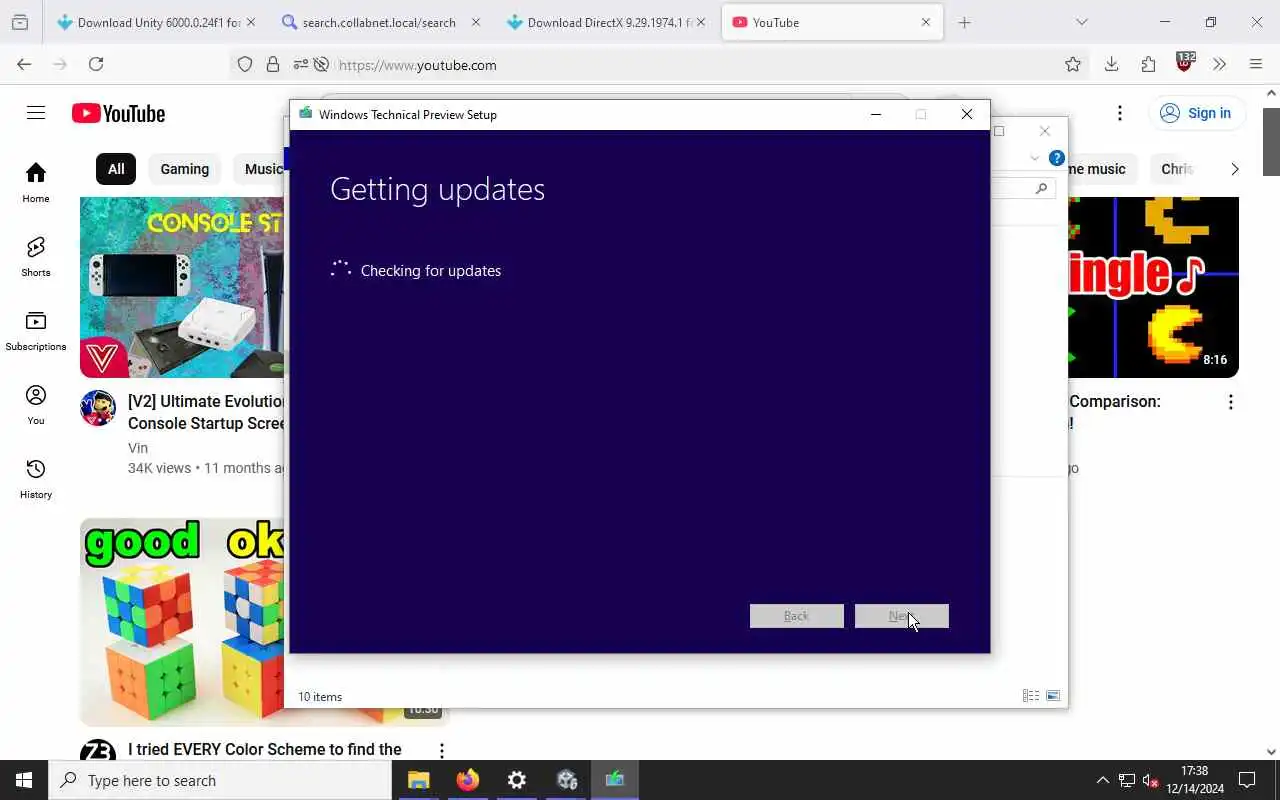1280x800 pixels.
Task: Open the Rubik's cube color scheme thumbnail
Action: 184,622
